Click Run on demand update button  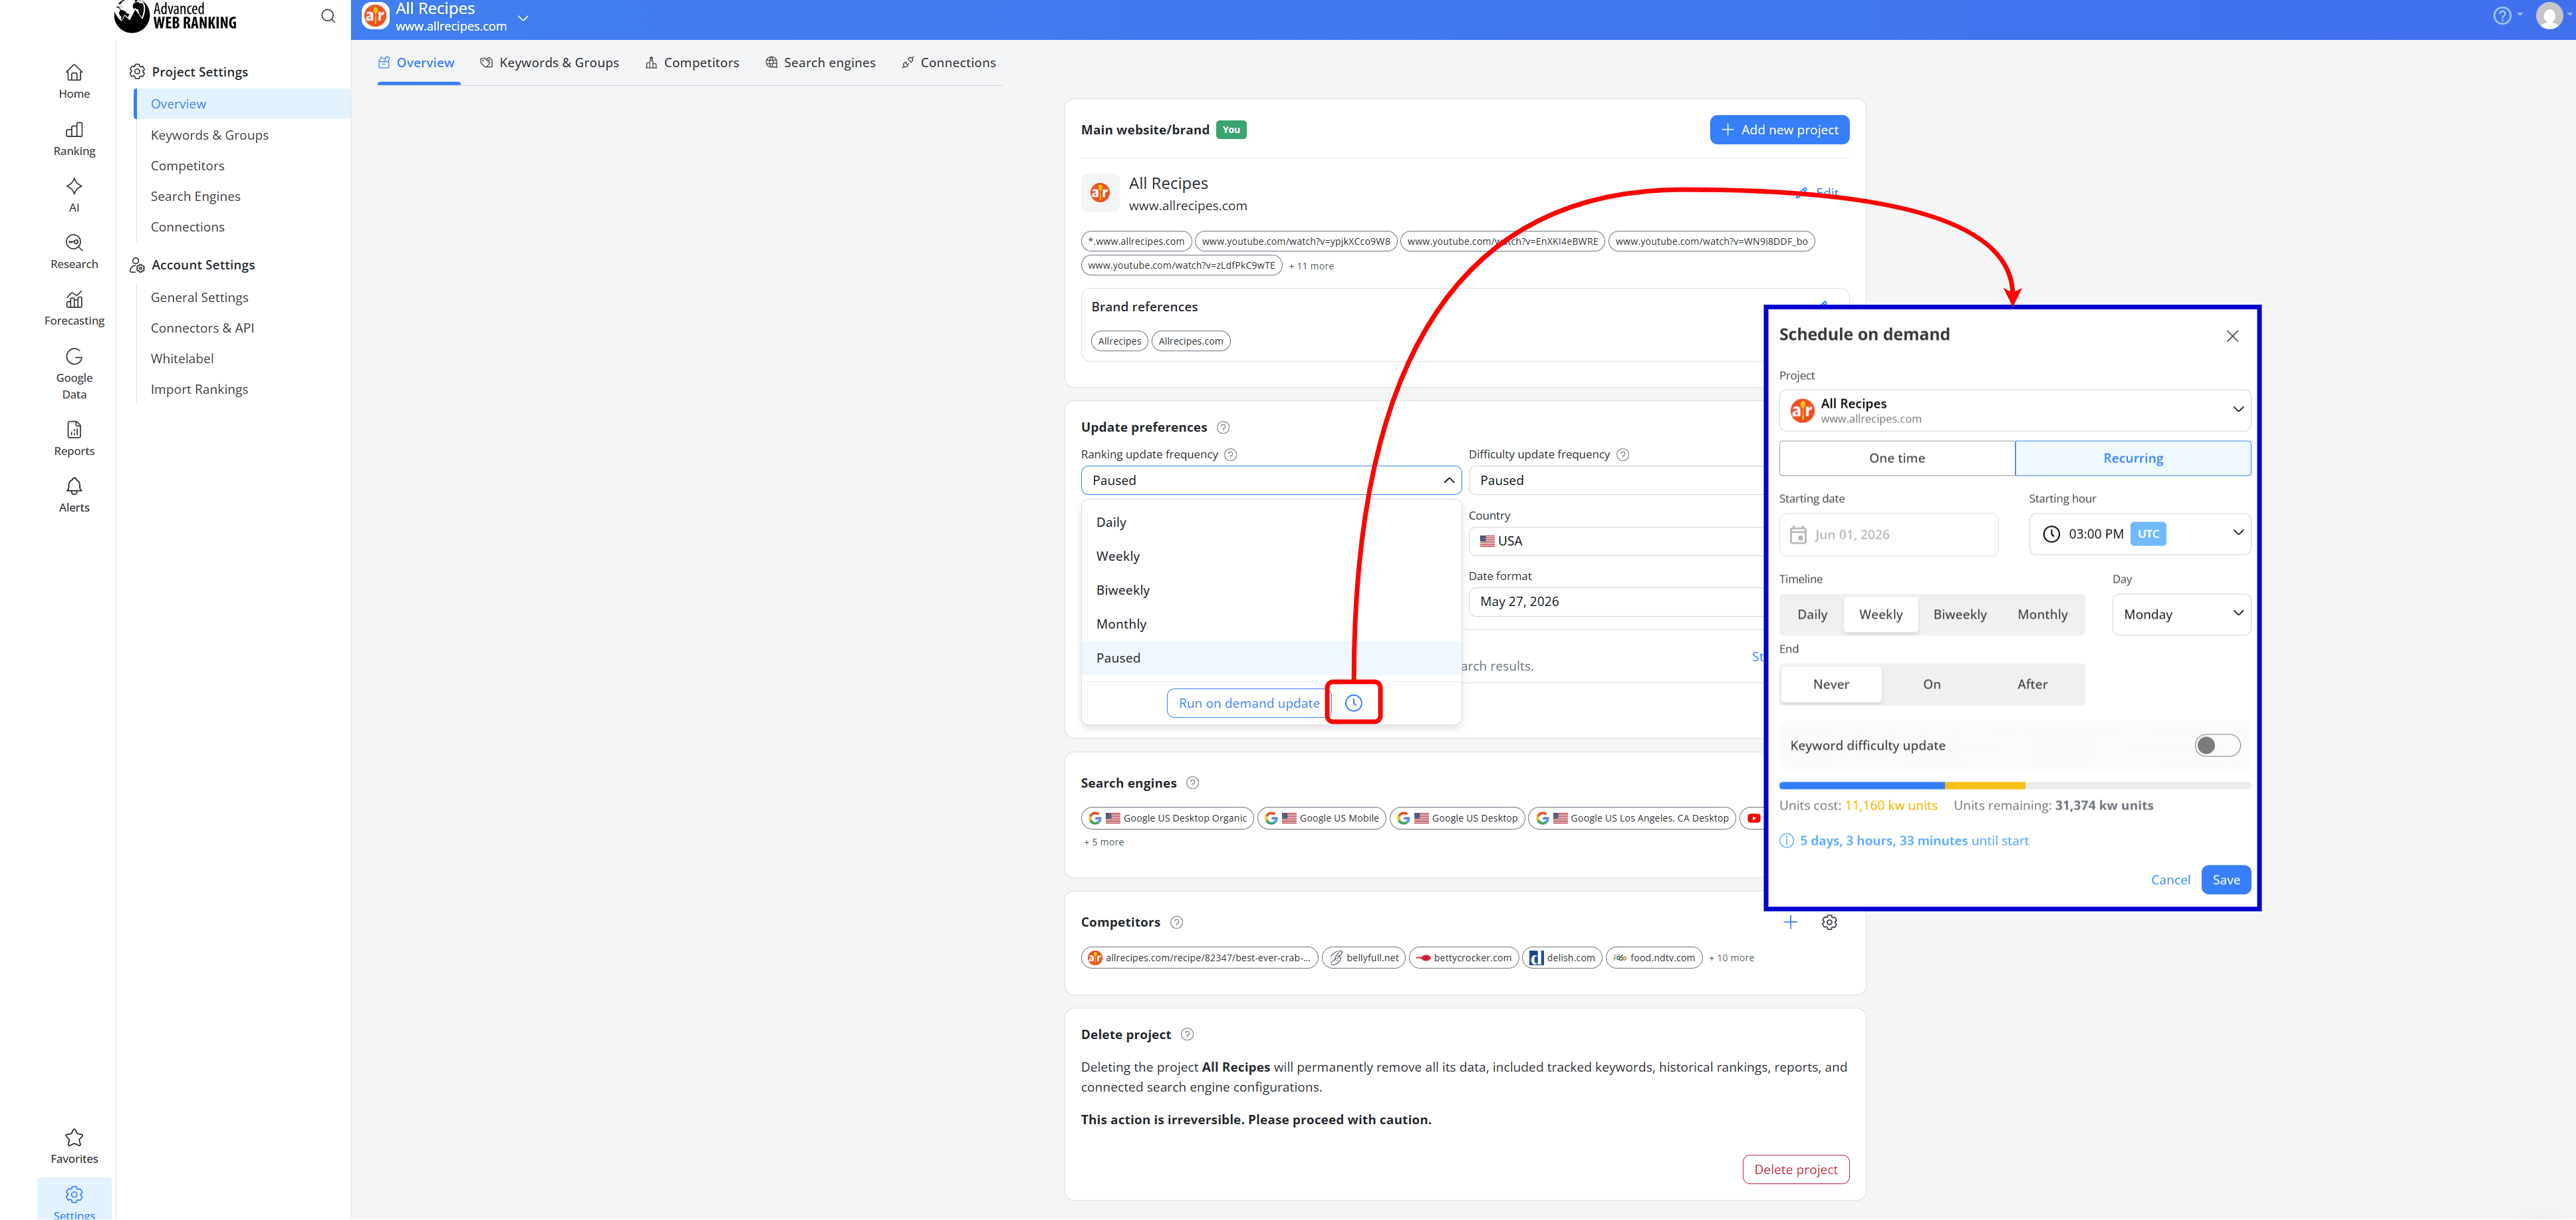coord(1249,703)
